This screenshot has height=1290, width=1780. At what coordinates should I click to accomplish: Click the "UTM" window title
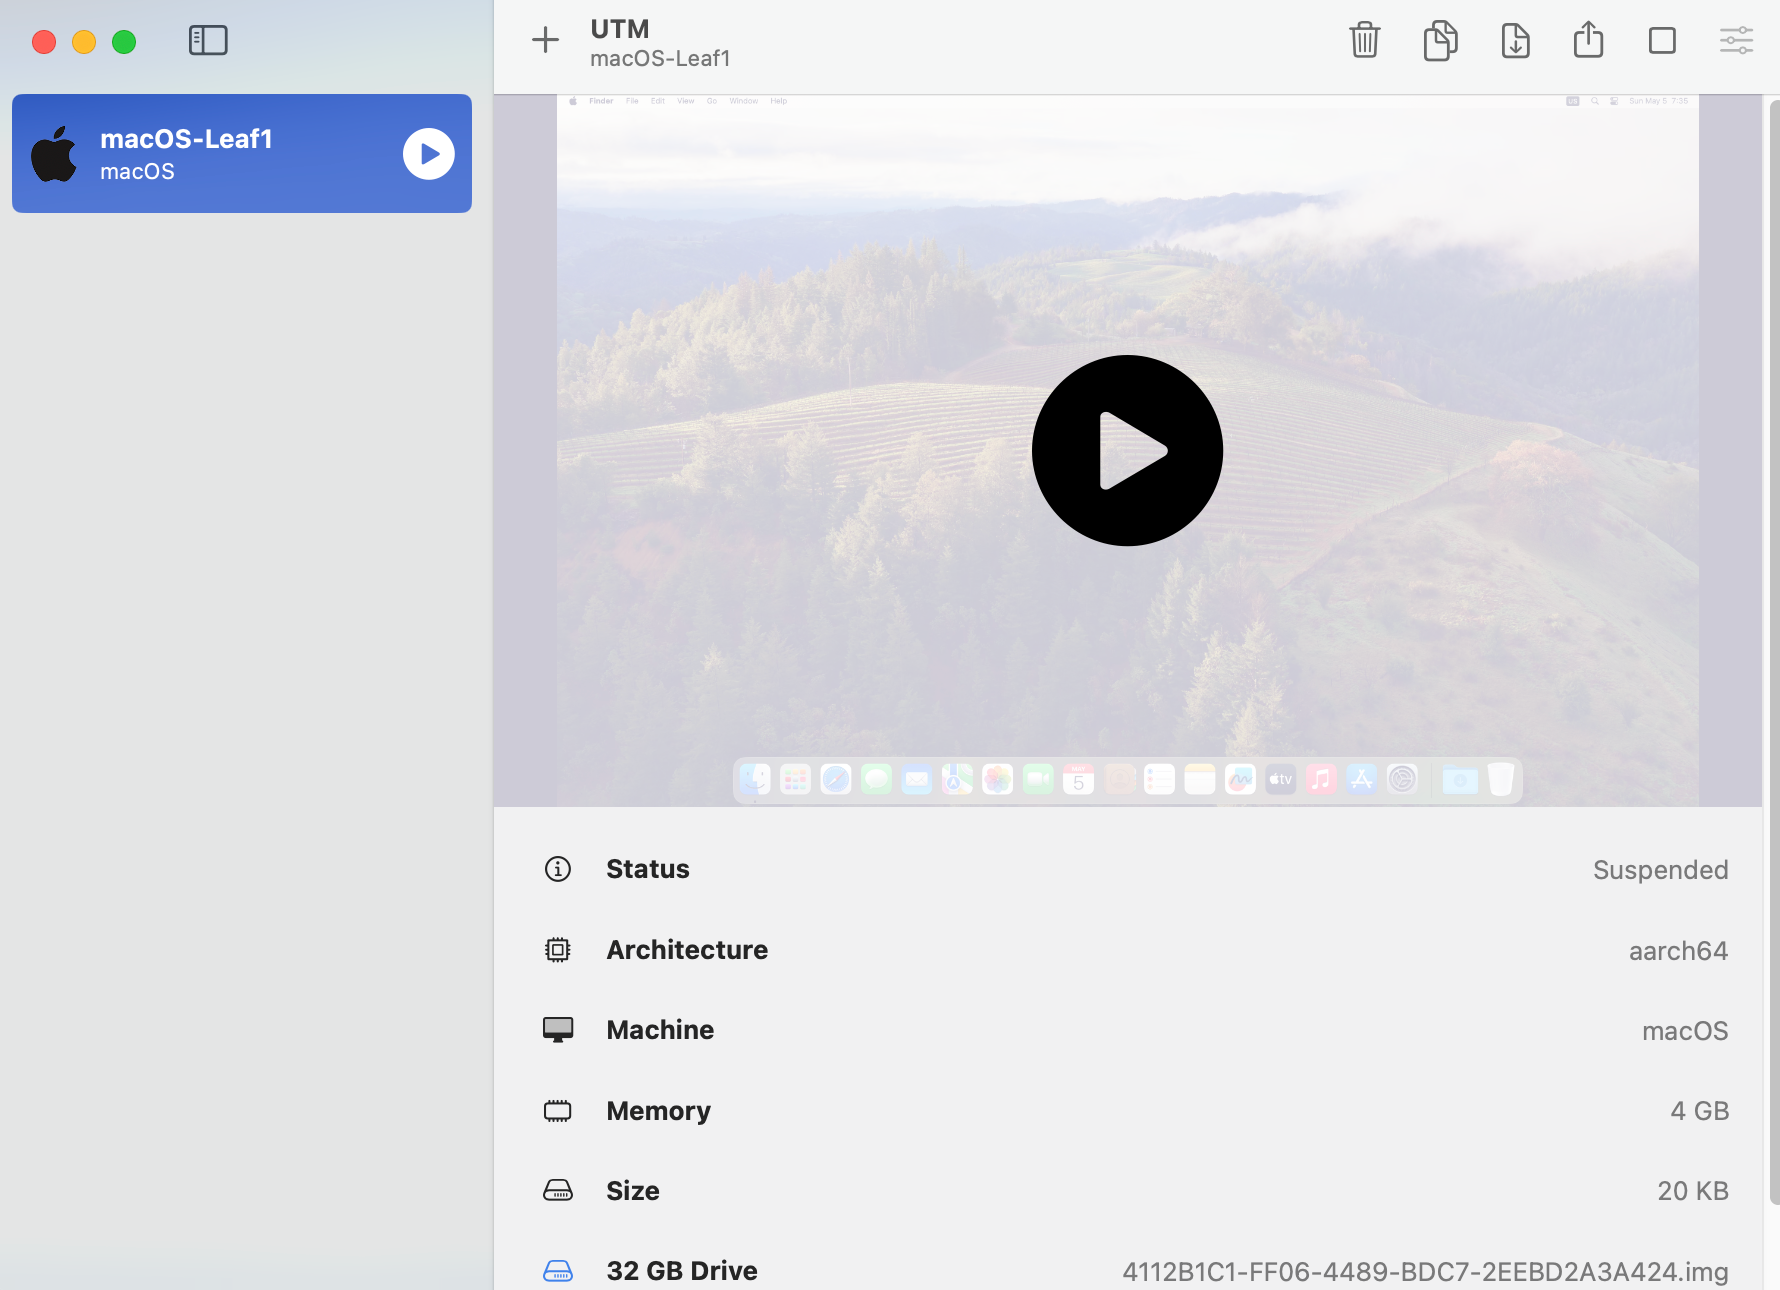pyautogui.click(x=620, y=29)
